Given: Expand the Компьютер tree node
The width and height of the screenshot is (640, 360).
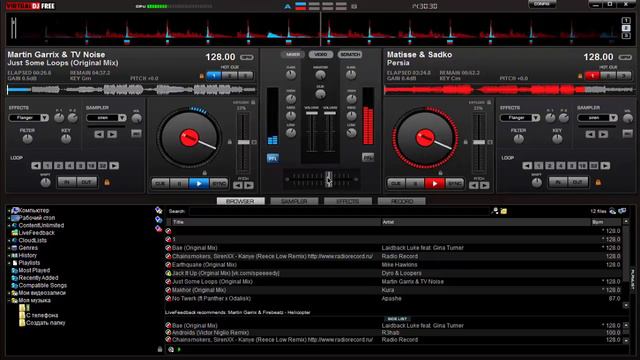Looking at the screenshot, I should coord(9,211).
